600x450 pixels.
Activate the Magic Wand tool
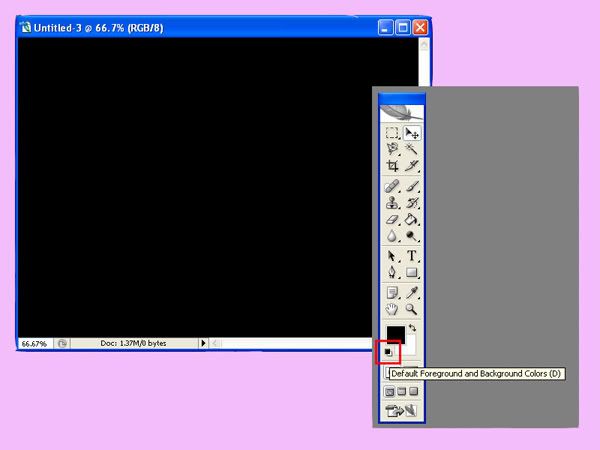(x=412, y=149)
